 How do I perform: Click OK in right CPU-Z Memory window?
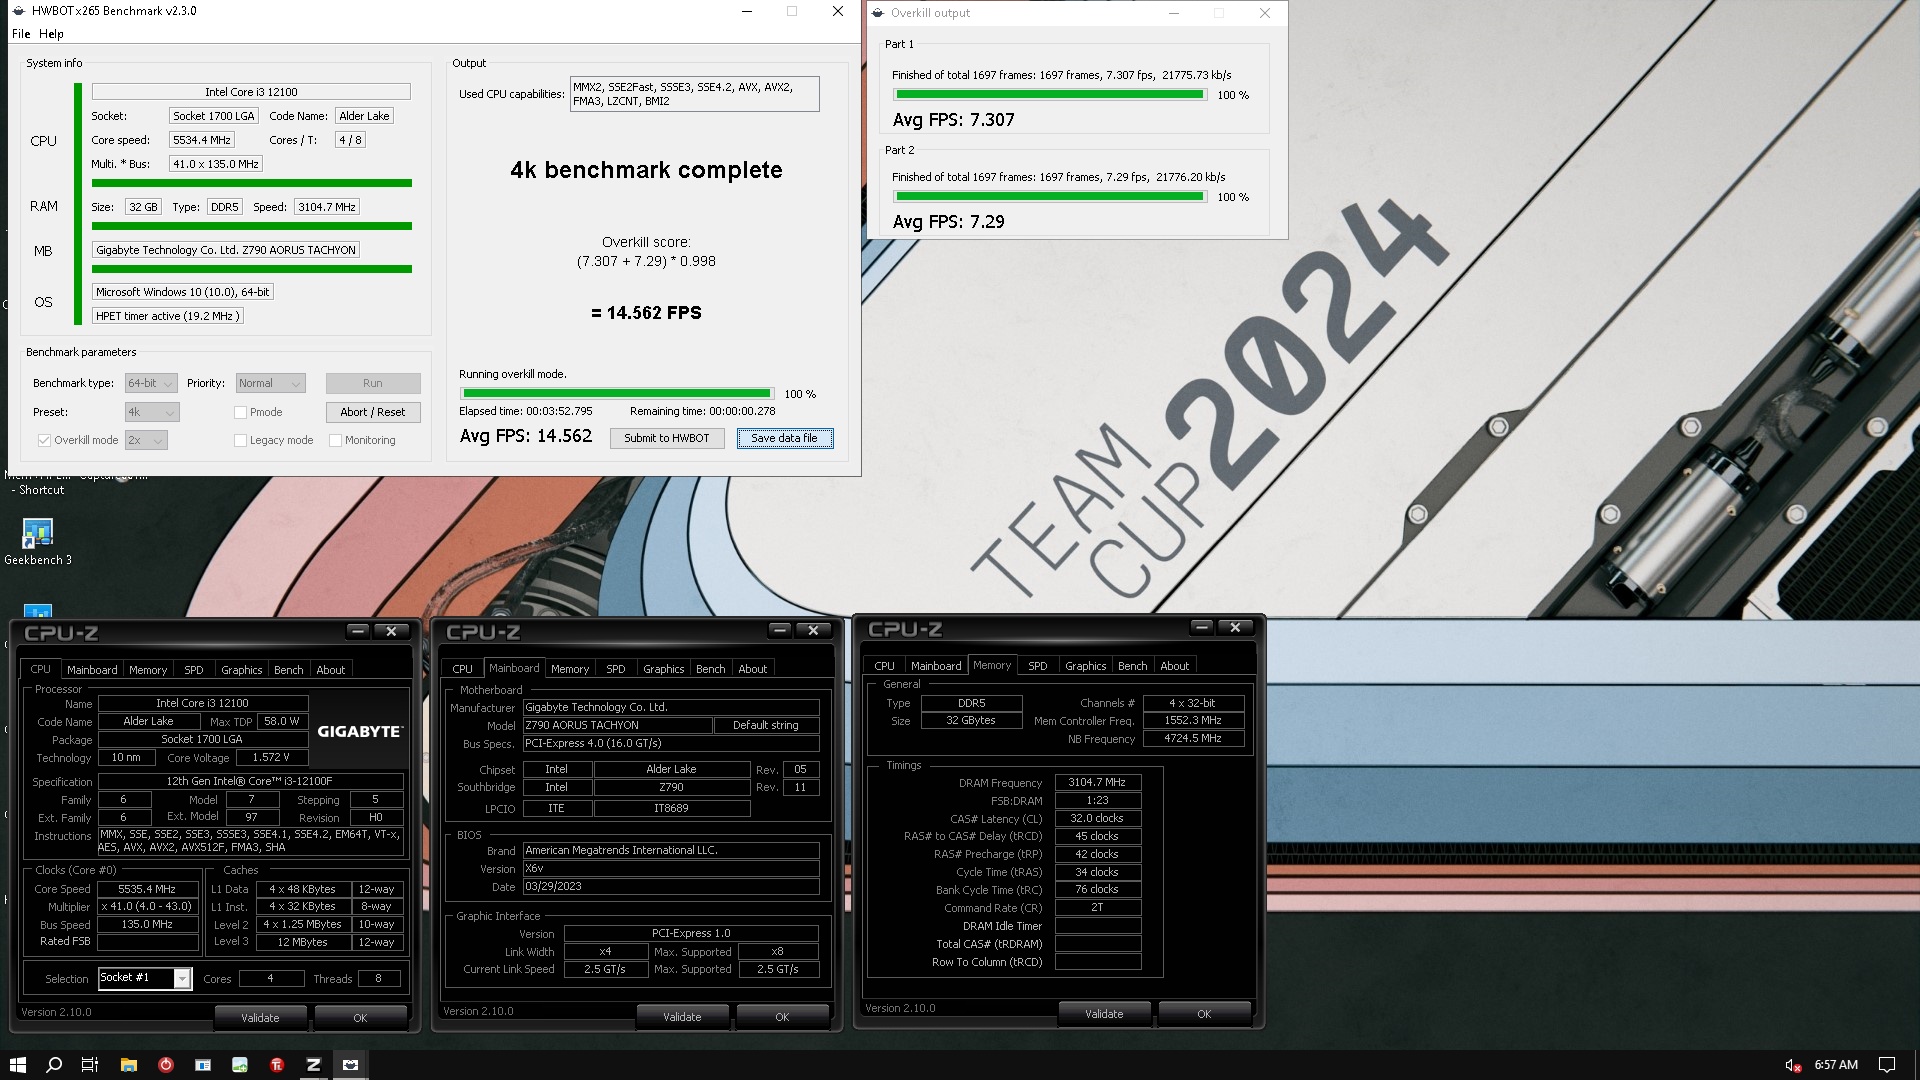[x=1204, y=1014]
